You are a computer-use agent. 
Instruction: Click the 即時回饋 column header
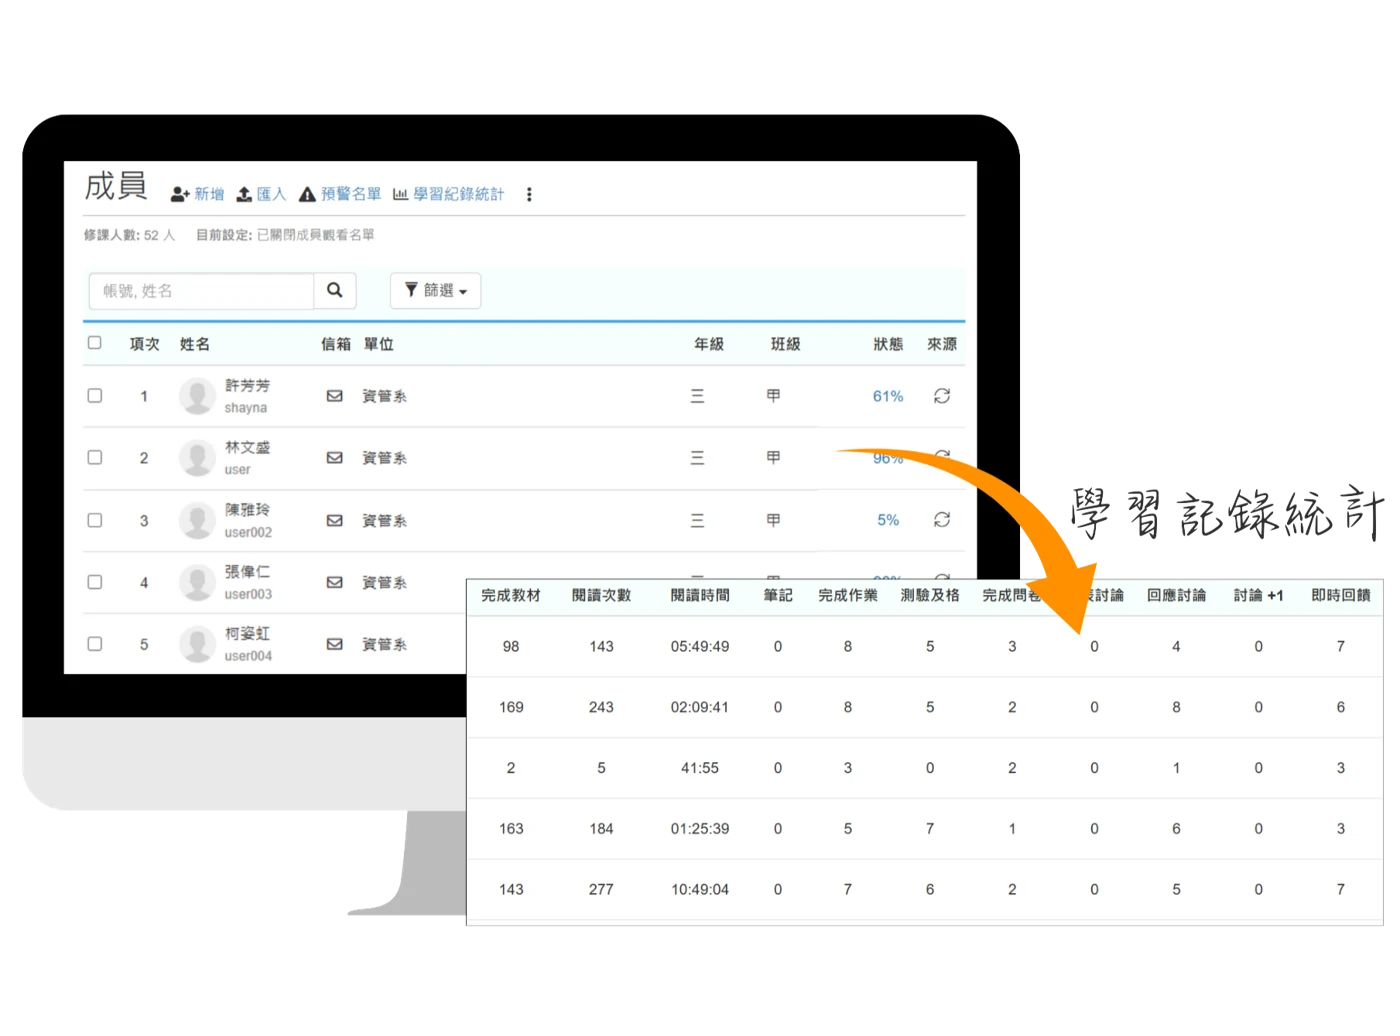1341,595
